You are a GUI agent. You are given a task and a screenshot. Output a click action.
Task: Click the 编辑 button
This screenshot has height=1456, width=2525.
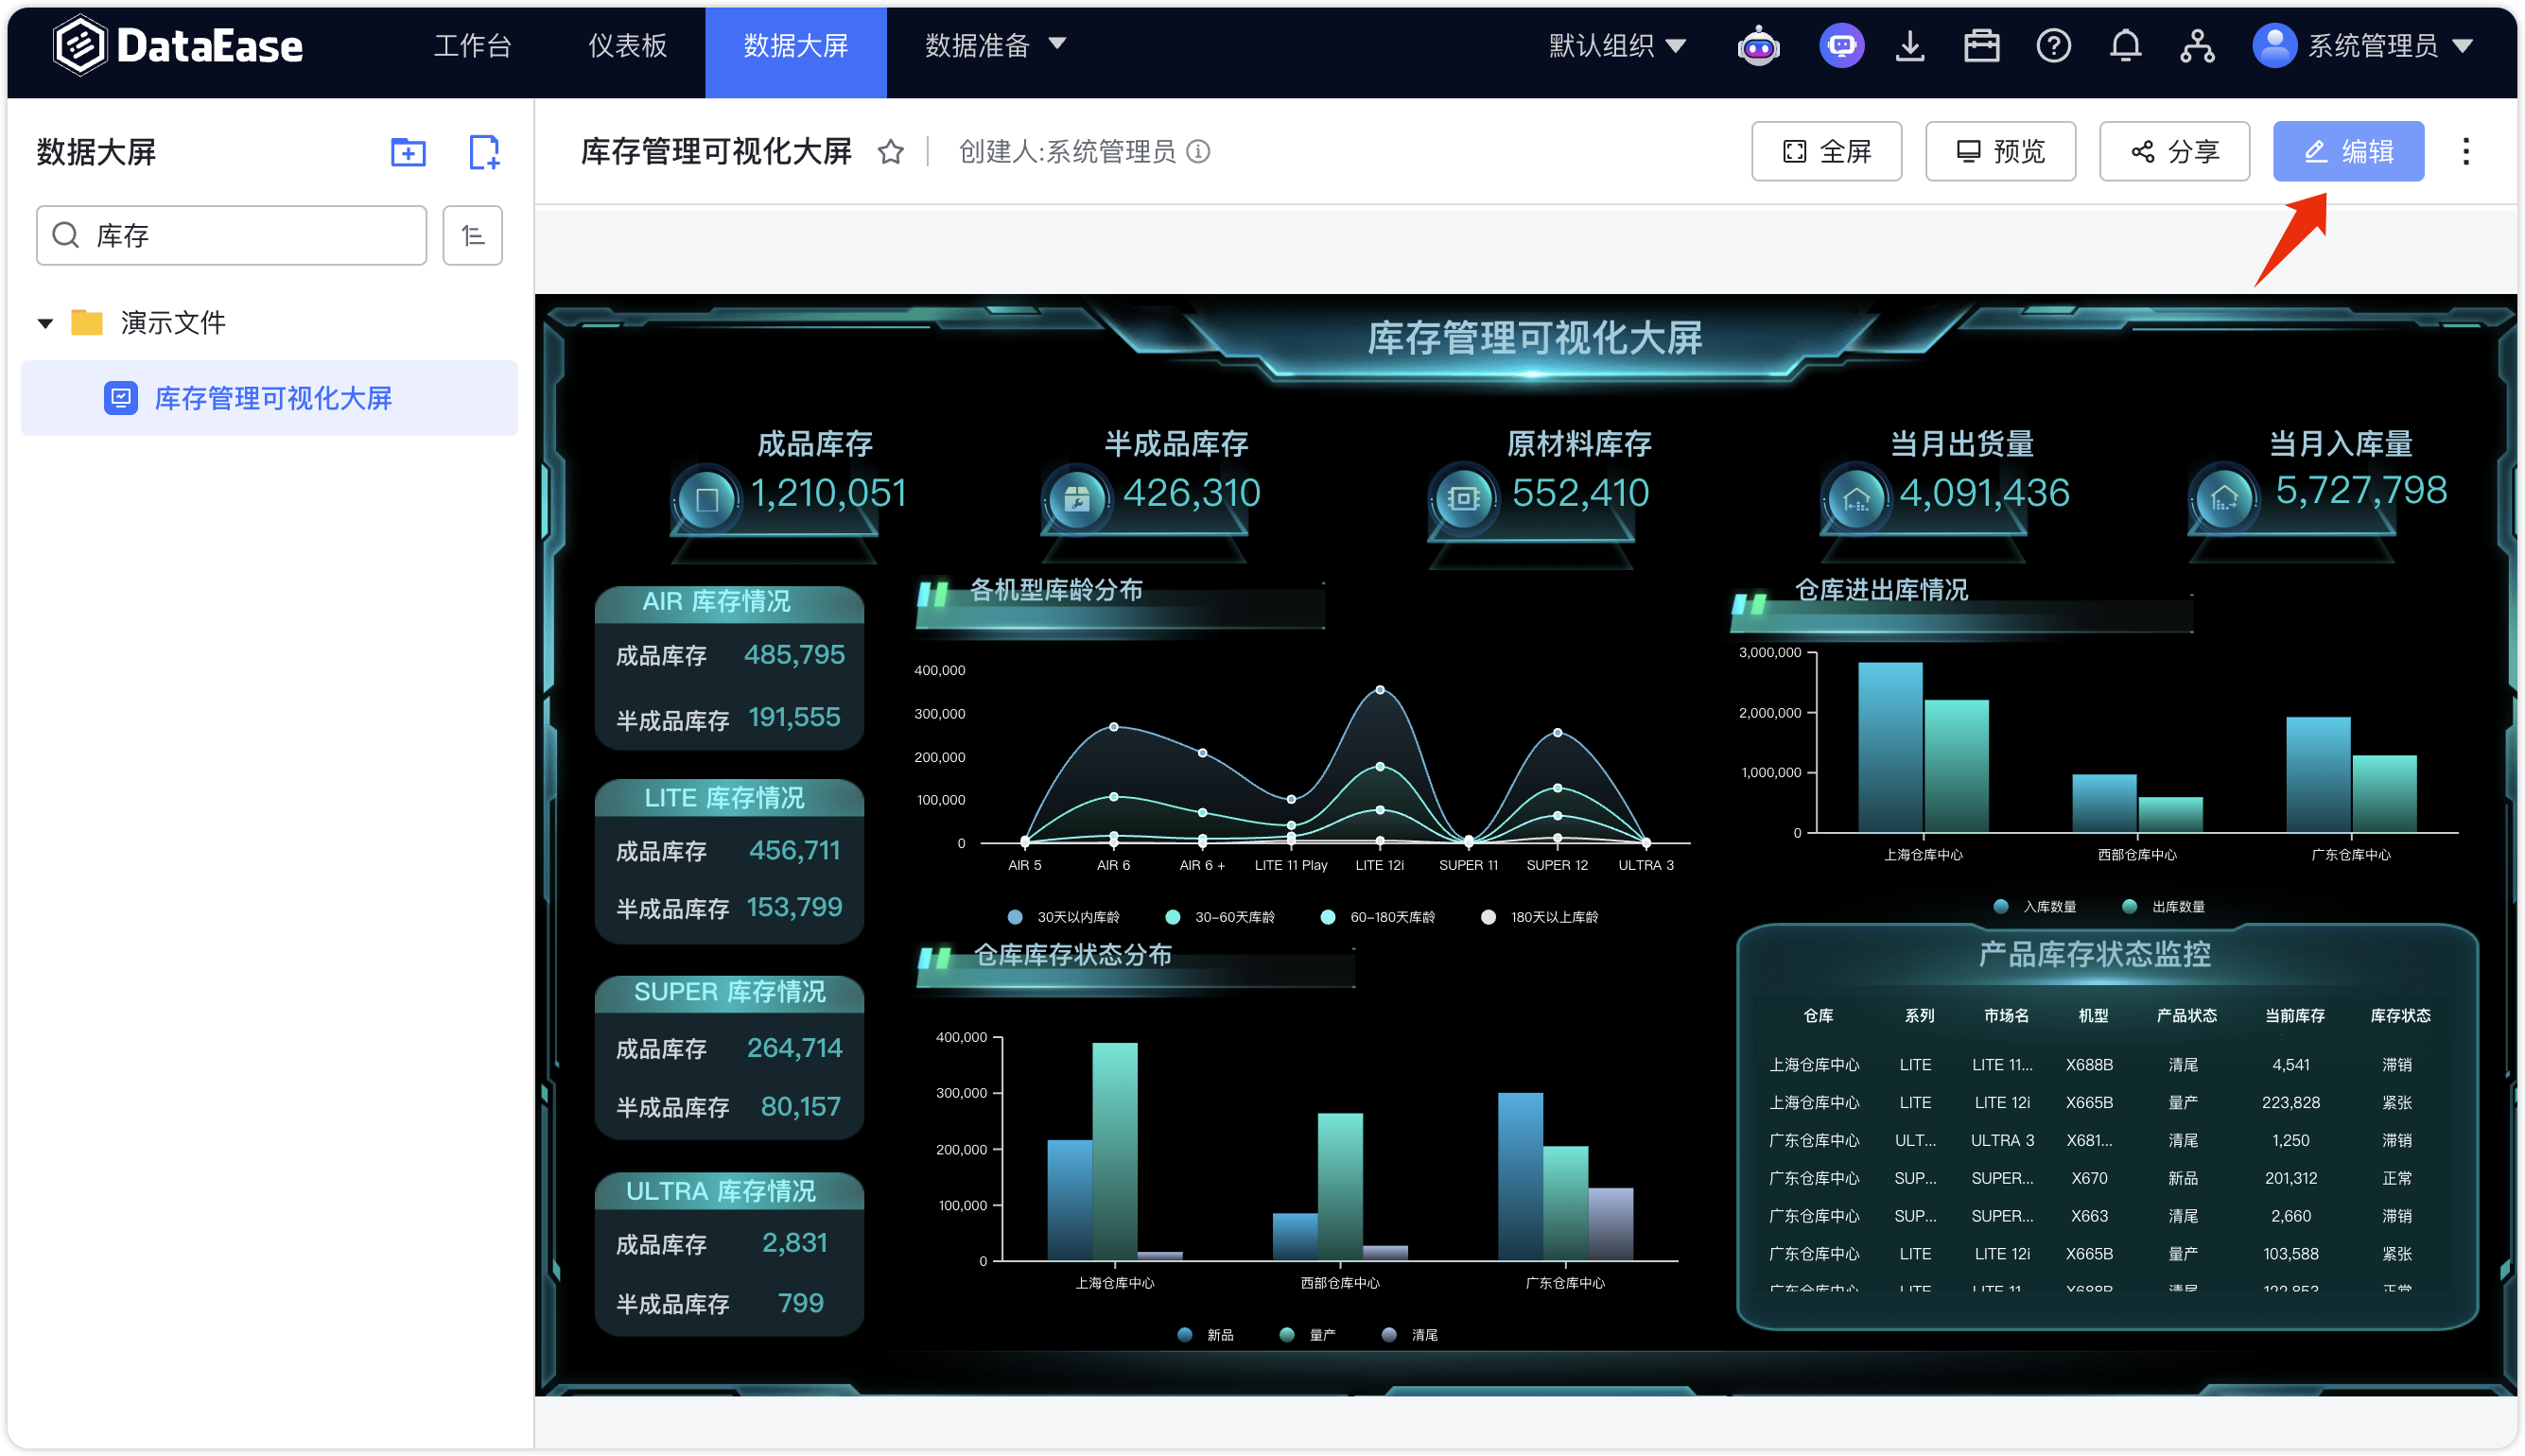(2348, 151)
